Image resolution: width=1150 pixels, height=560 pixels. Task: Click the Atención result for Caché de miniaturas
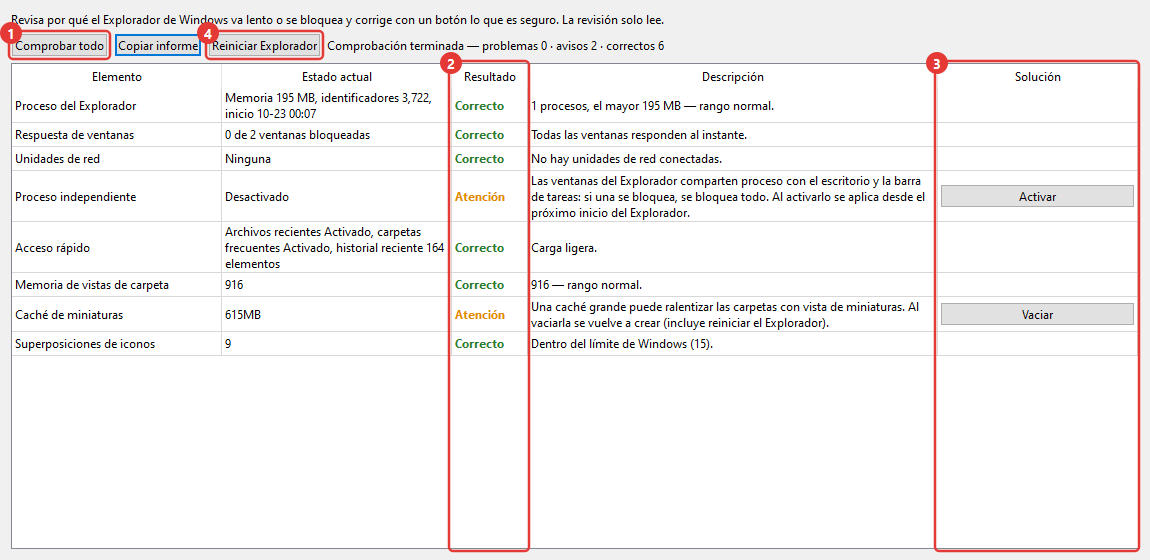480,314
